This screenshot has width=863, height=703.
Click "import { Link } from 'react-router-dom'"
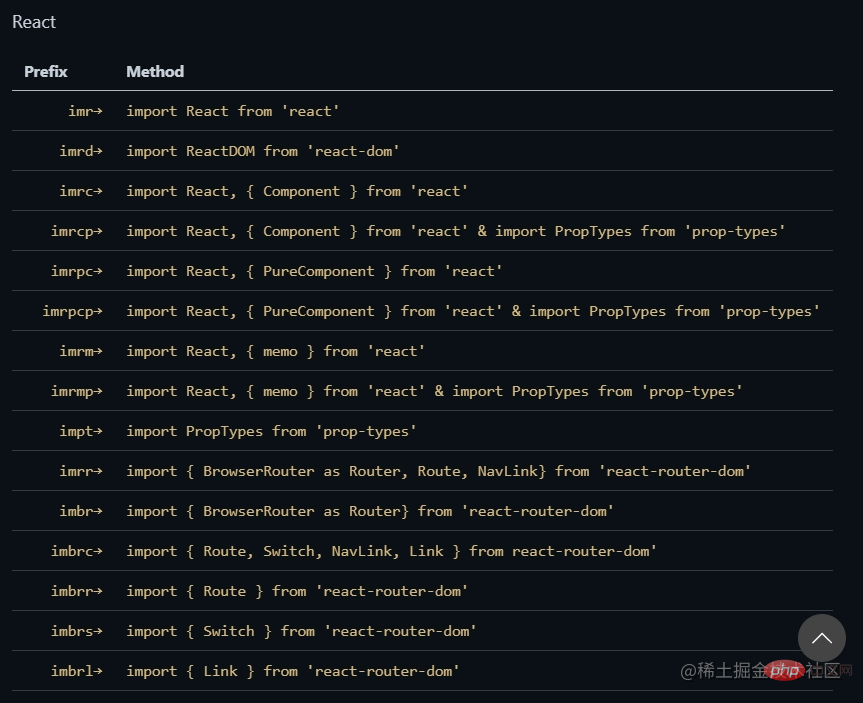[x=293, y=672]
